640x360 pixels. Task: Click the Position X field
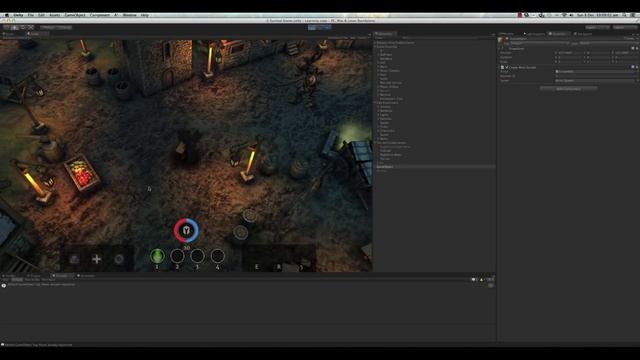571,53
